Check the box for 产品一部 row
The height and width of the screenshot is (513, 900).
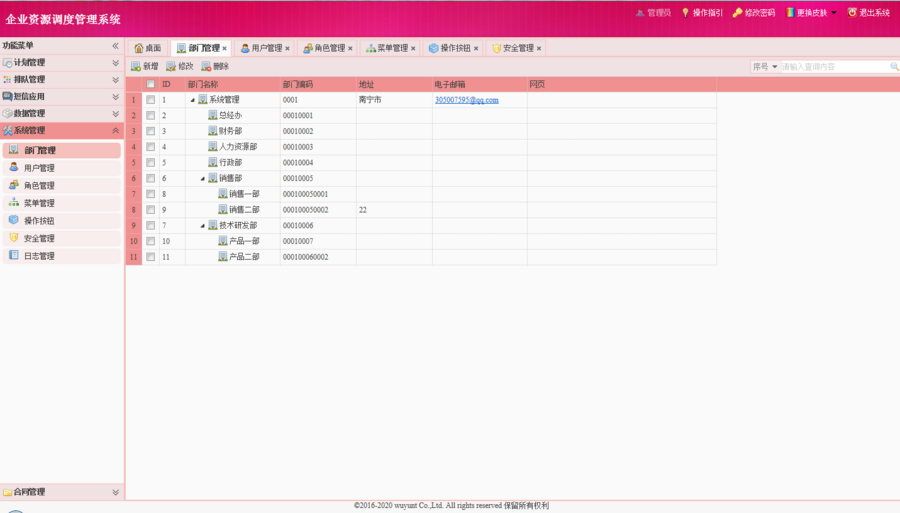tap(150, 241)
